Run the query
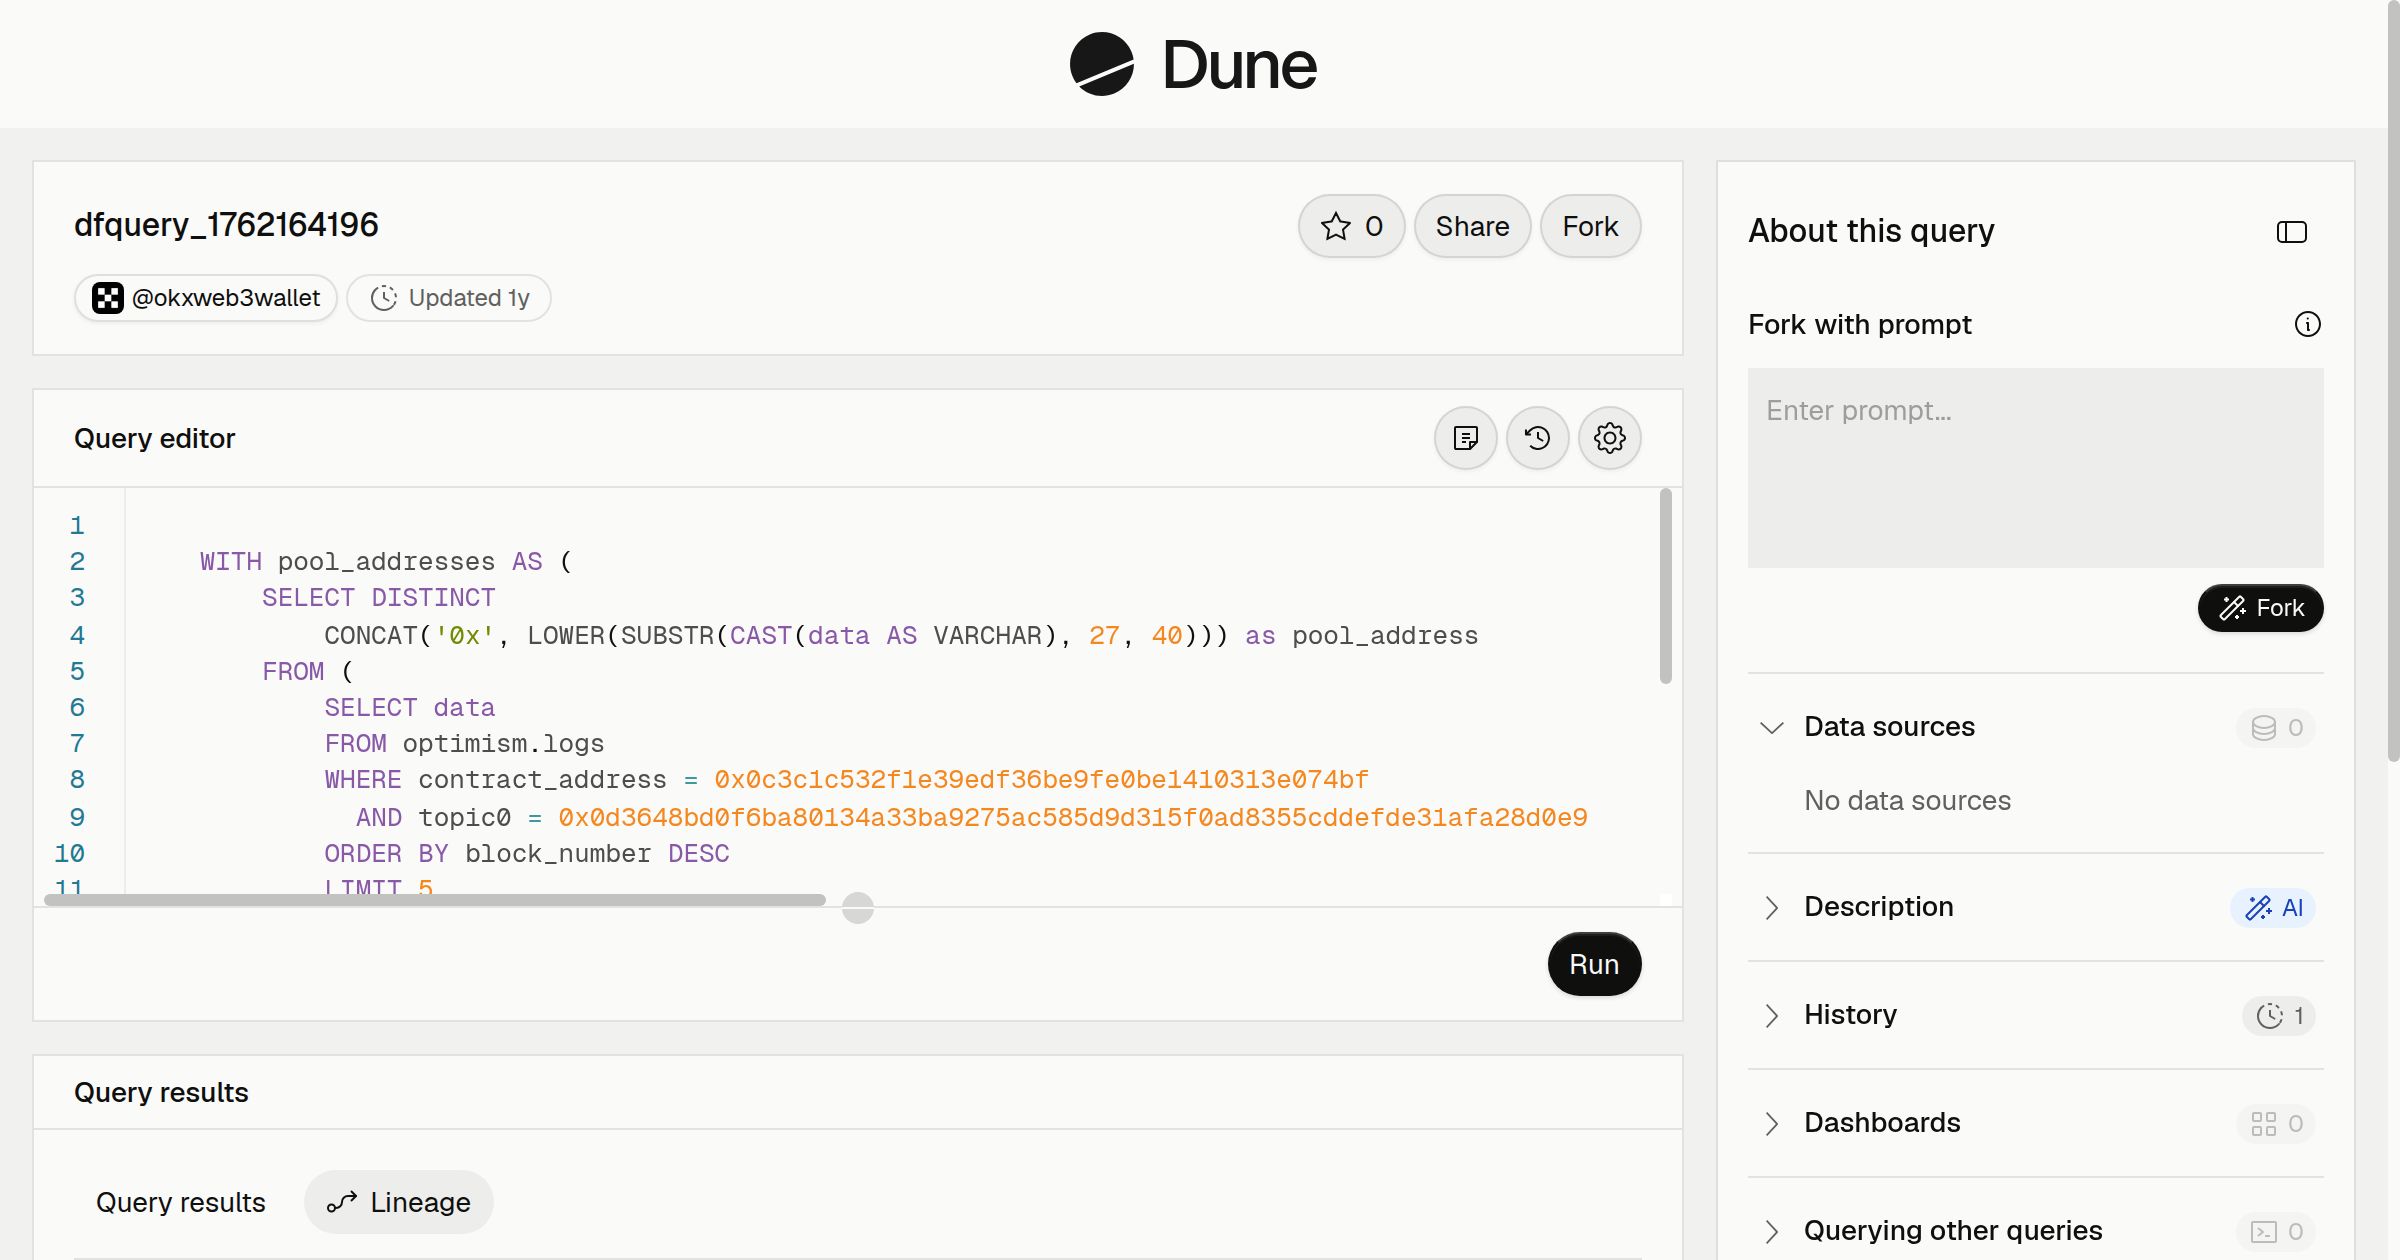 tap(1594, 964)
